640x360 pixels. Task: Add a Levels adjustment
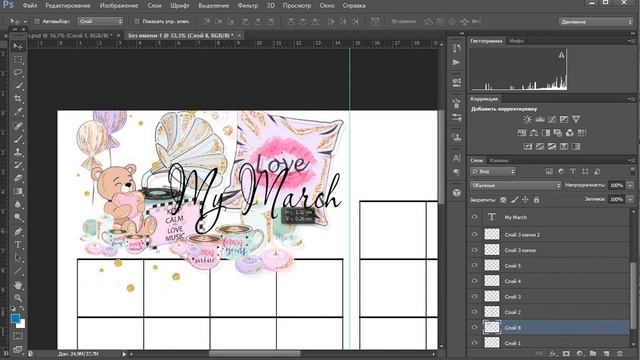pos(540,119)
